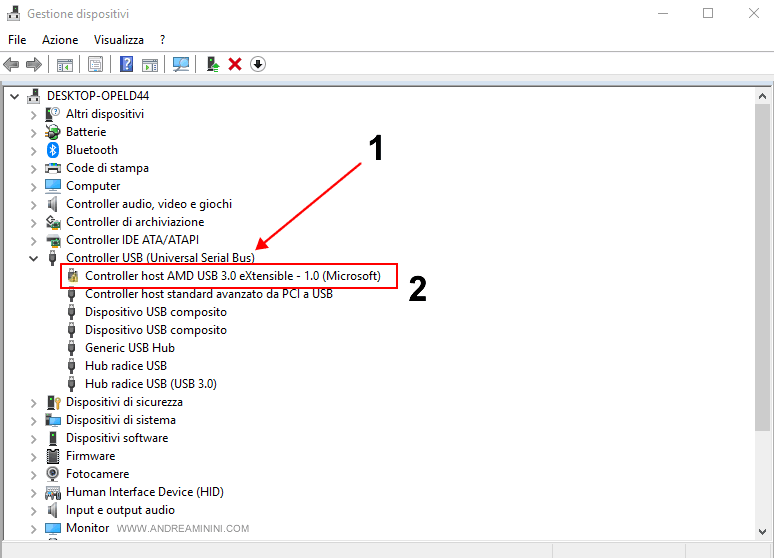Click the blue Help toolbar icon
Screen dimensions: 774x558
pos(127,64)
